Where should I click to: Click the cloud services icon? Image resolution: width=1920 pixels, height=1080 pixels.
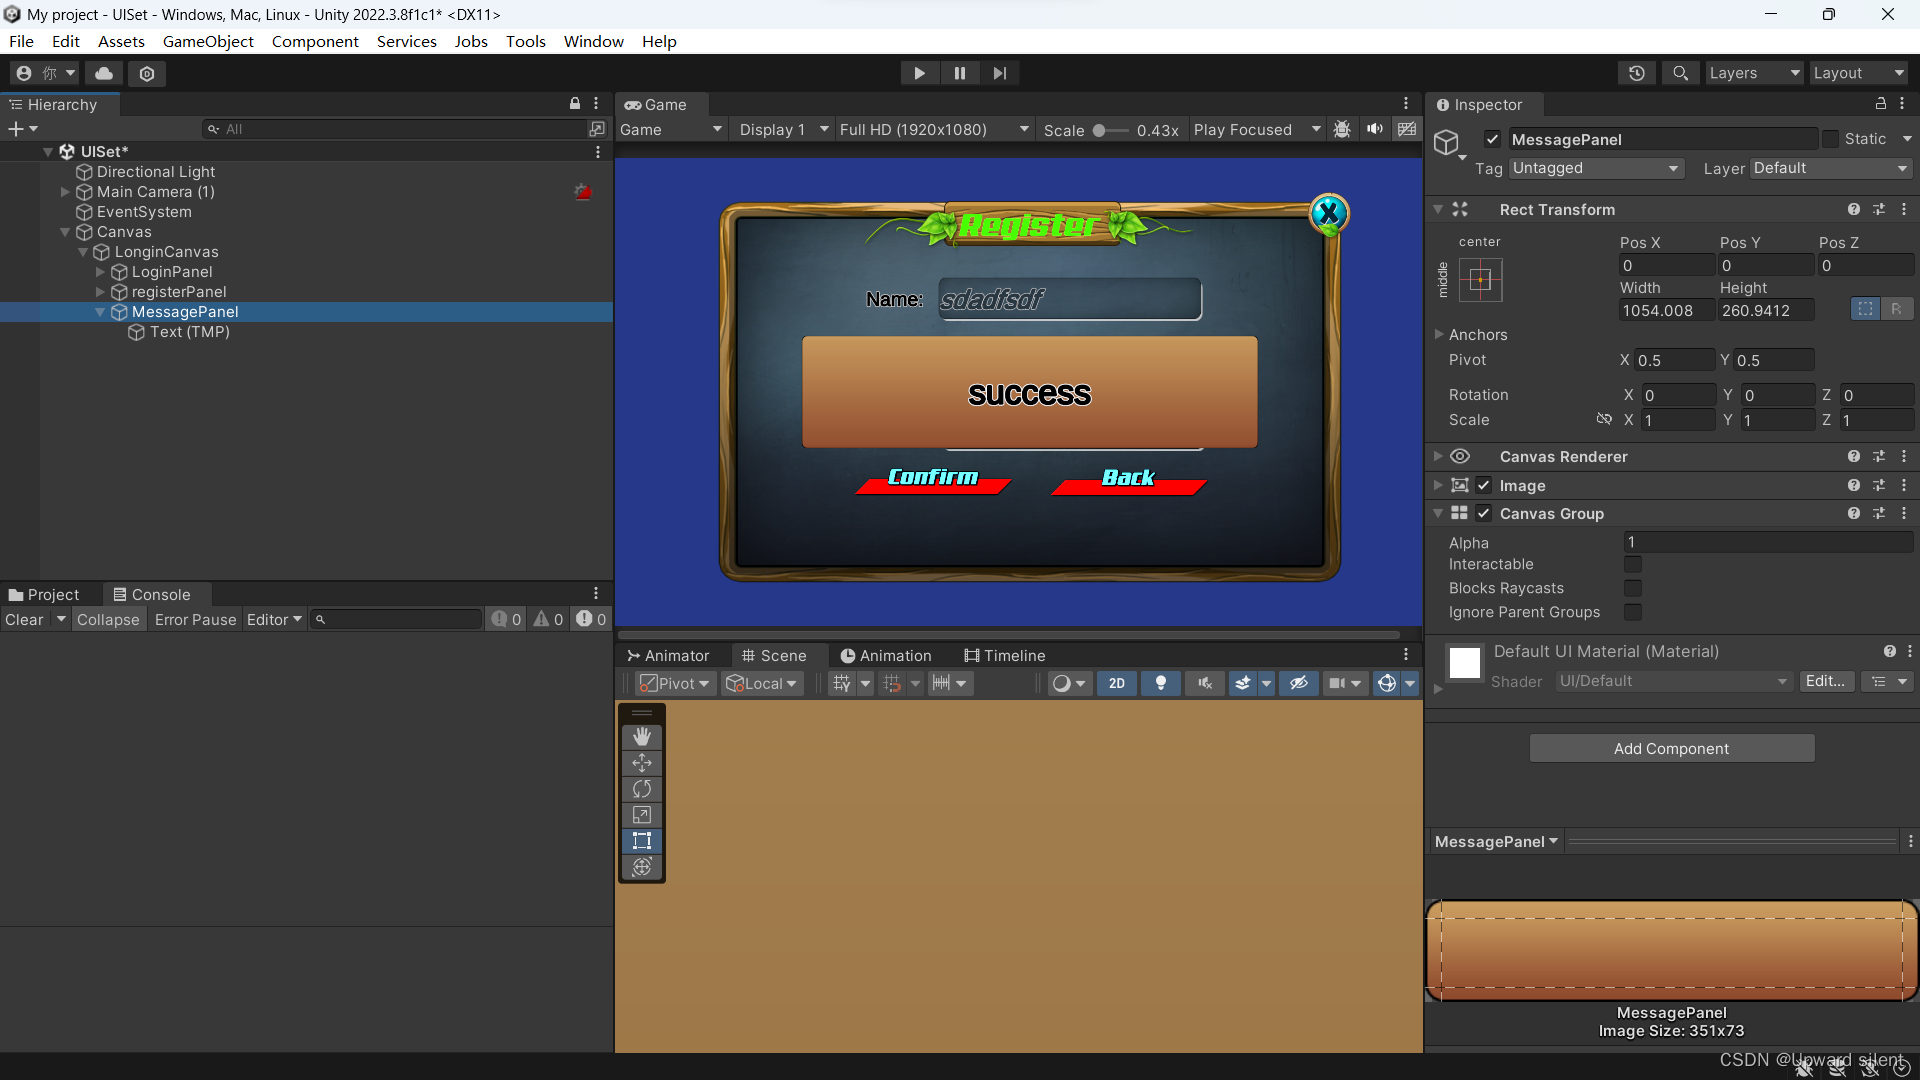point(104,73)
